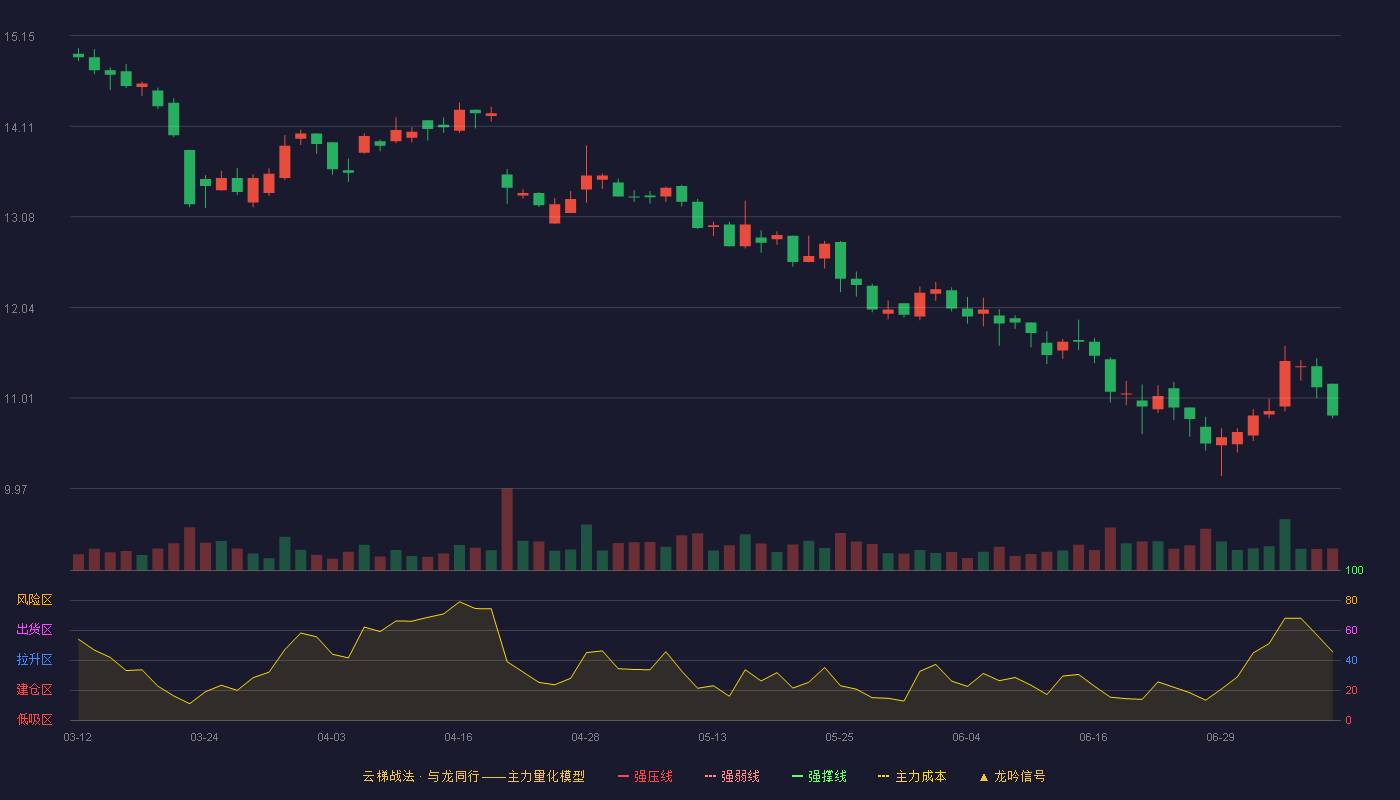Viewport: 1400px width, 800px height.
Task: Toggle the 龙吟信号 triangle legend item
Action: pyautogui.click(x=1011, y=776)
